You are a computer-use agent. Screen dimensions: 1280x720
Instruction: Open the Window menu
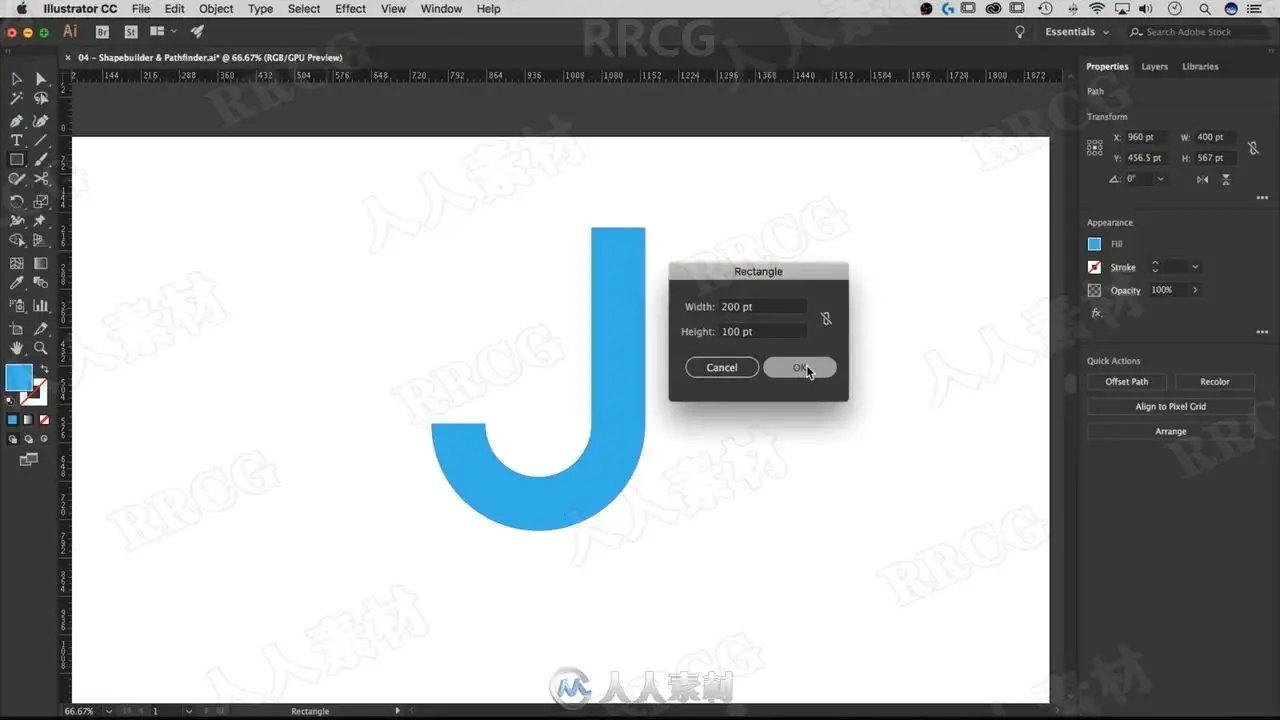point(441,9)
